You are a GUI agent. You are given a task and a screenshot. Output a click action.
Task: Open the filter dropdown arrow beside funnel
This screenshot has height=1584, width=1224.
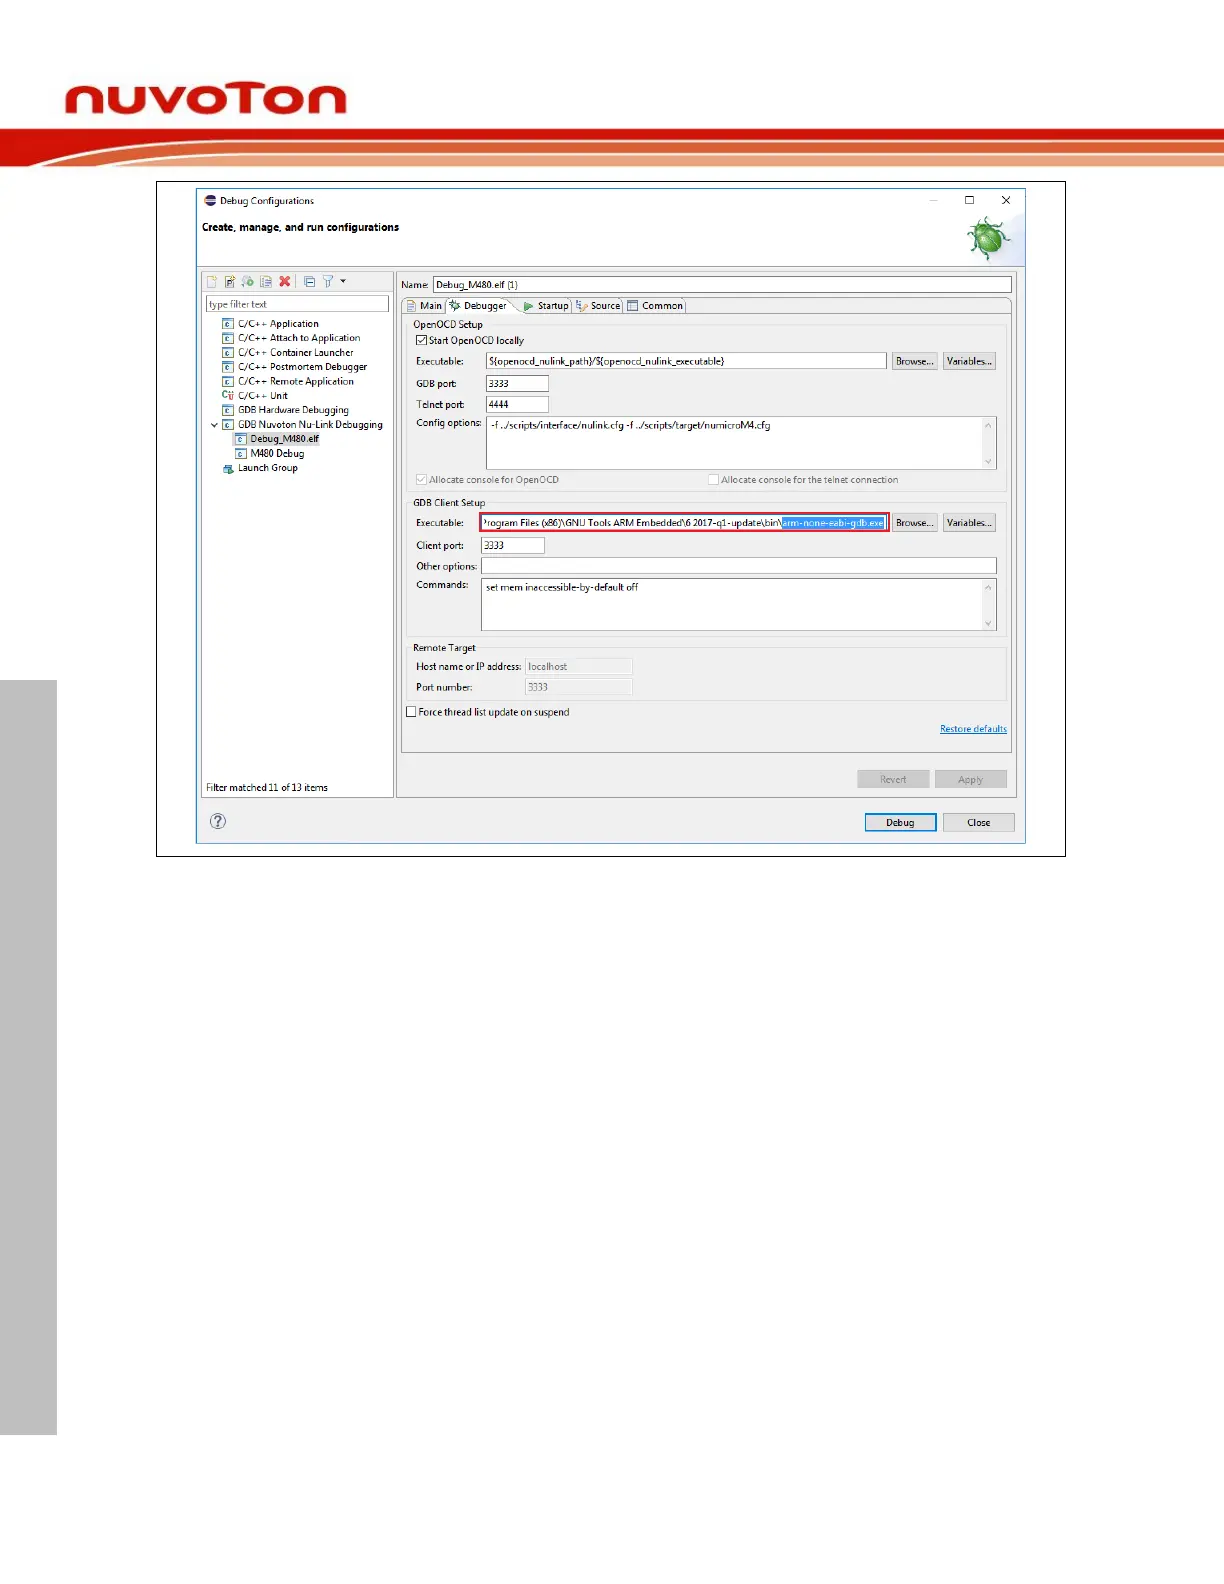(343, 282)
